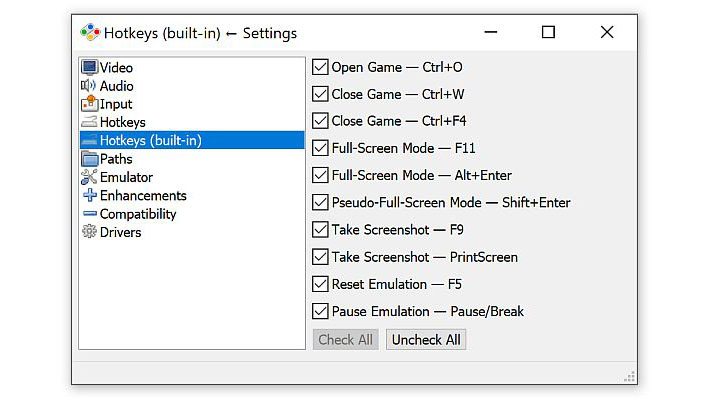710x399 pixels.
Task: Click the Enhancements plus icon
Action: pos(90,195)
